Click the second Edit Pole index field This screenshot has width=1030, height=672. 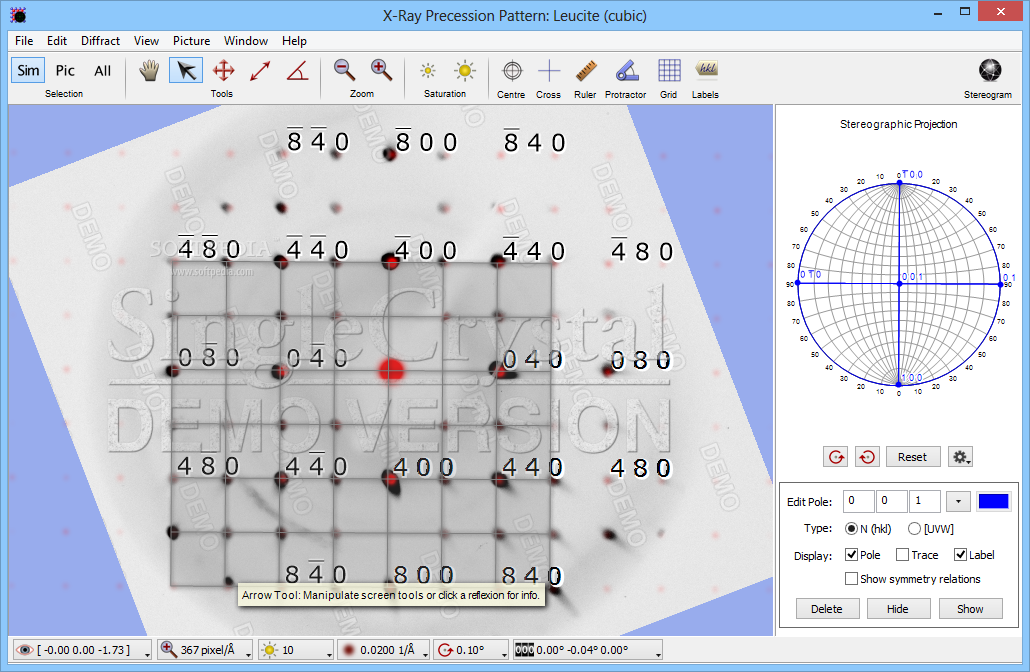[891, 501]
